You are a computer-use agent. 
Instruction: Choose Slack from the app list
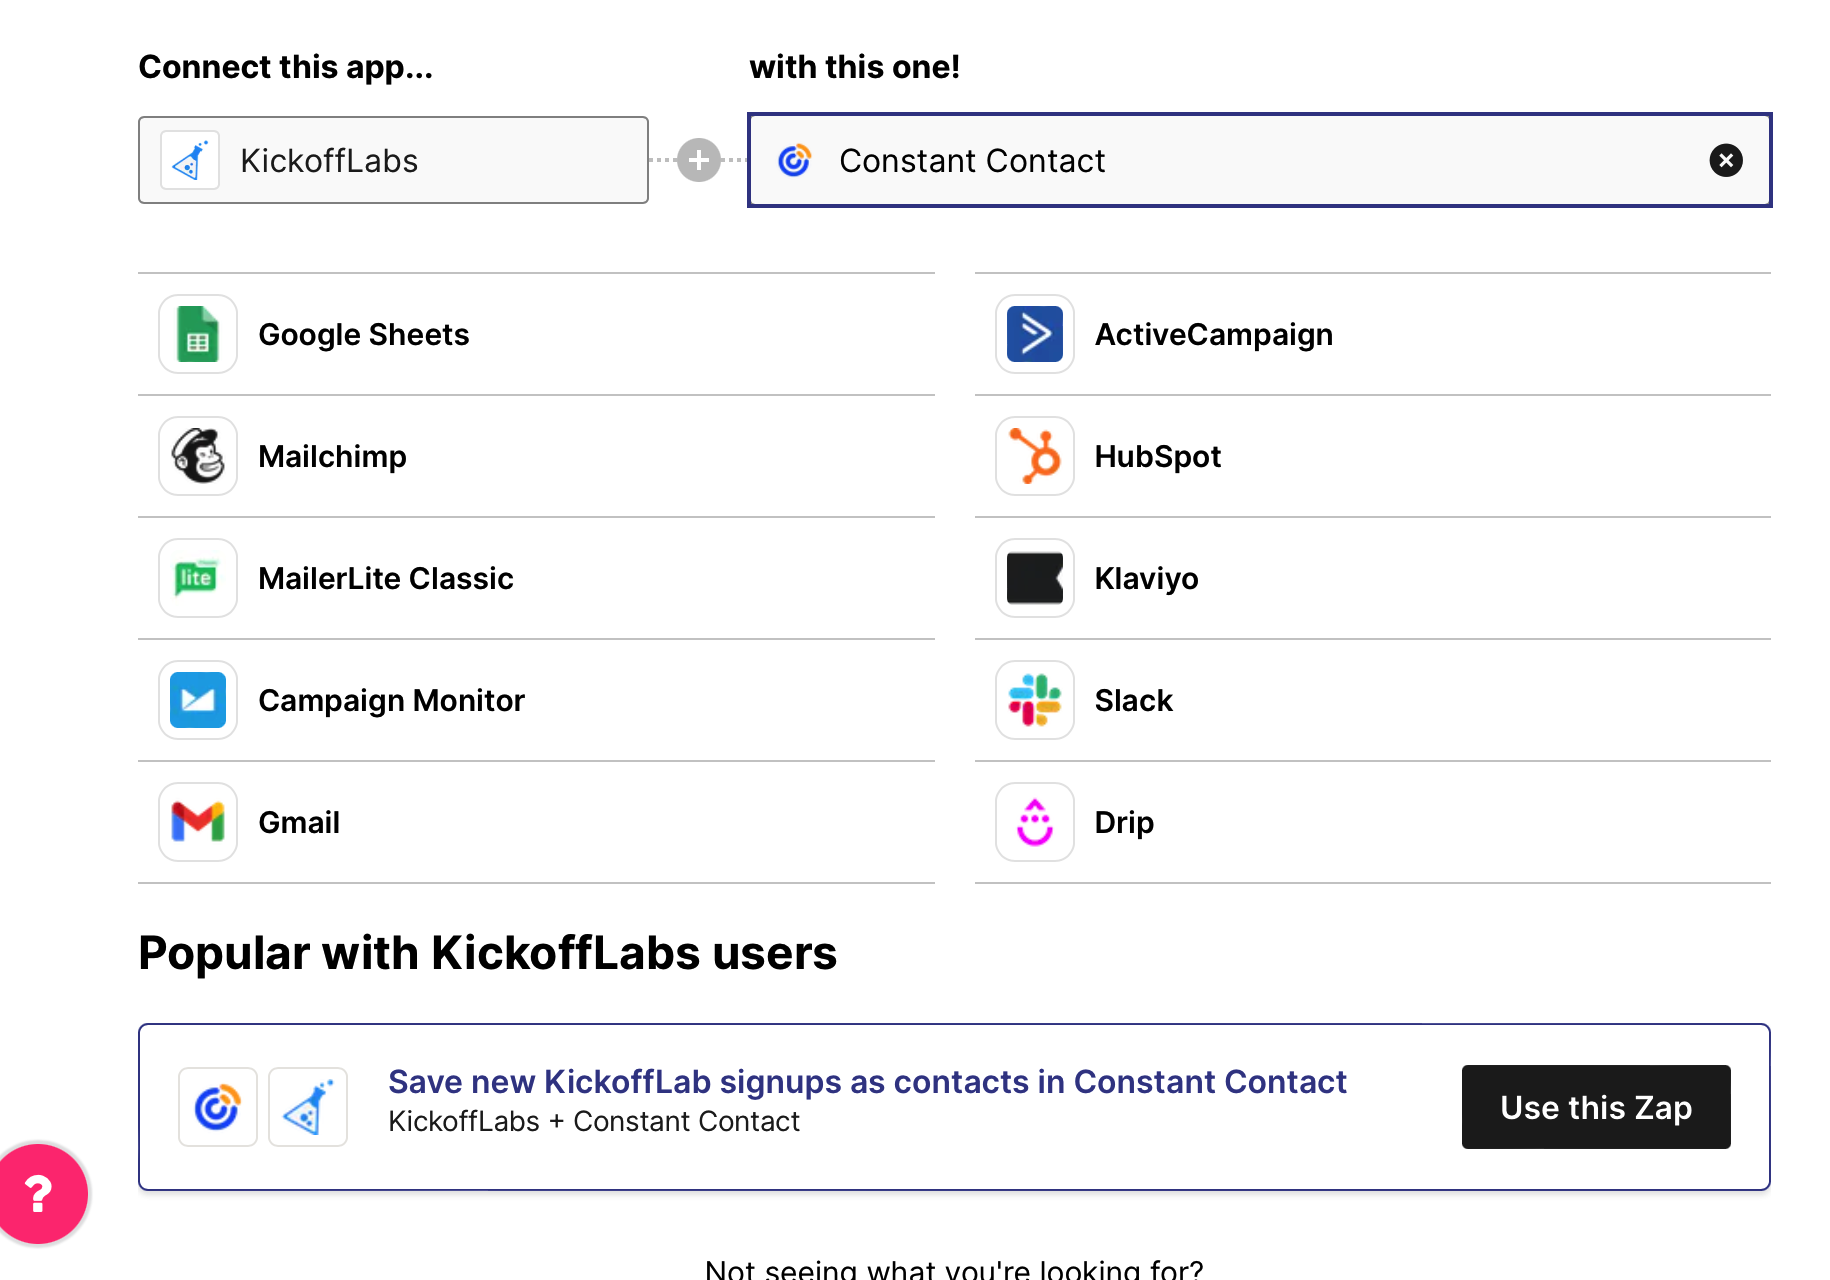click(1373, 700)
